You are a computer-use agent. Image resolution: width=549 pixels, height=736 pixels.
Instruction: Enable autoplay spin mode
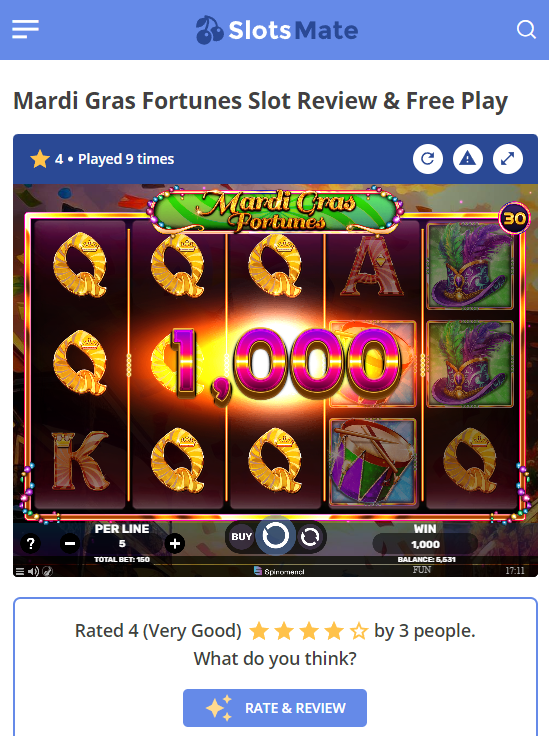310,536
